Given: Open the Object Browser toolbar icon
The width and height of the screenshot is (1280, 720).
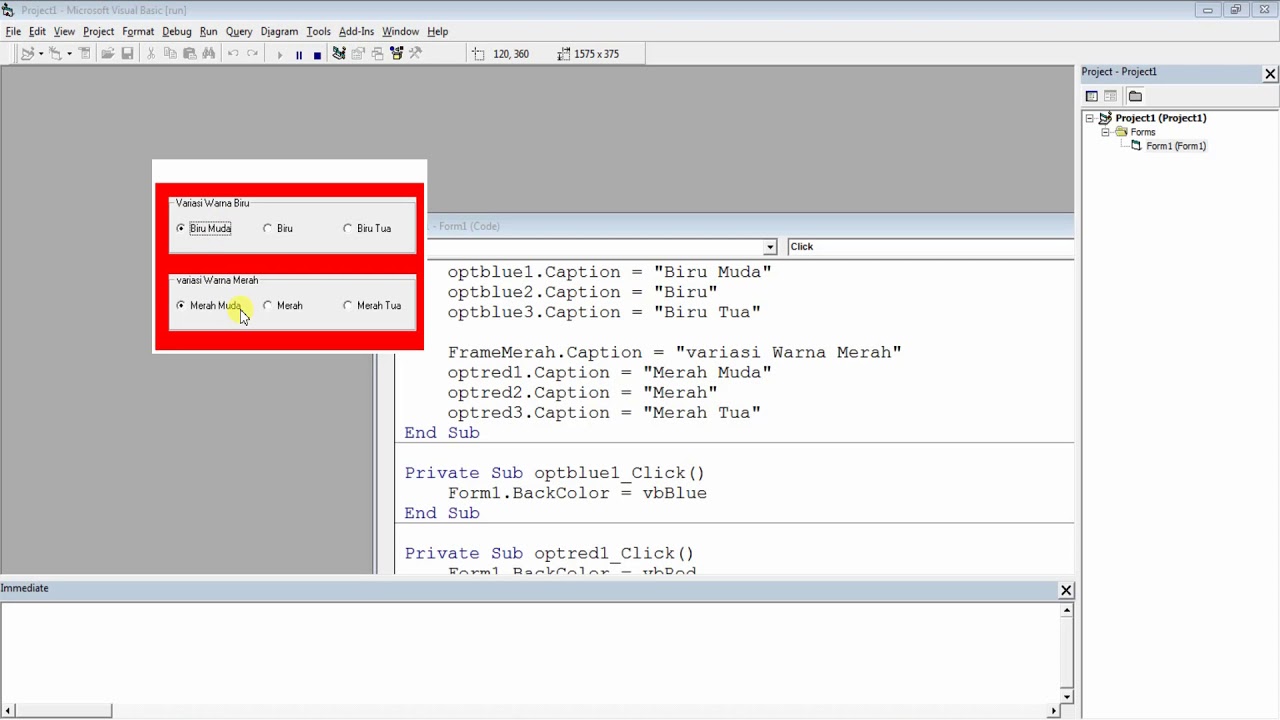Looking at the screenshot, I should coord(397,54).
